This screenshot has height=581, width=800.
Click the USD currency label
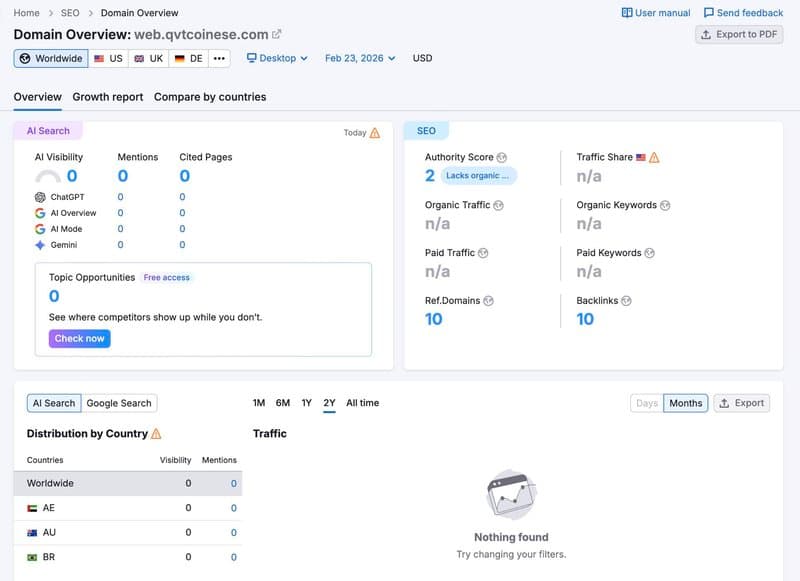point(422,58)
